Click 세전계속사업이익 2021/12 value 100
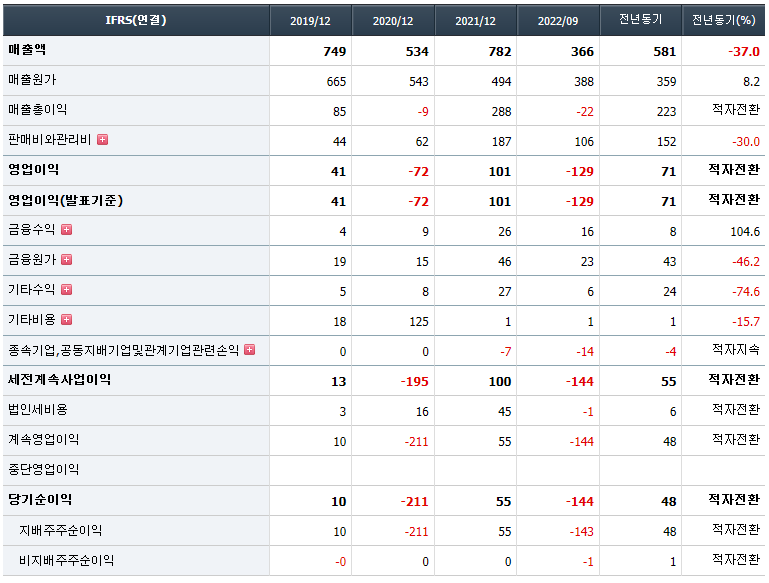 pos(500,381)
